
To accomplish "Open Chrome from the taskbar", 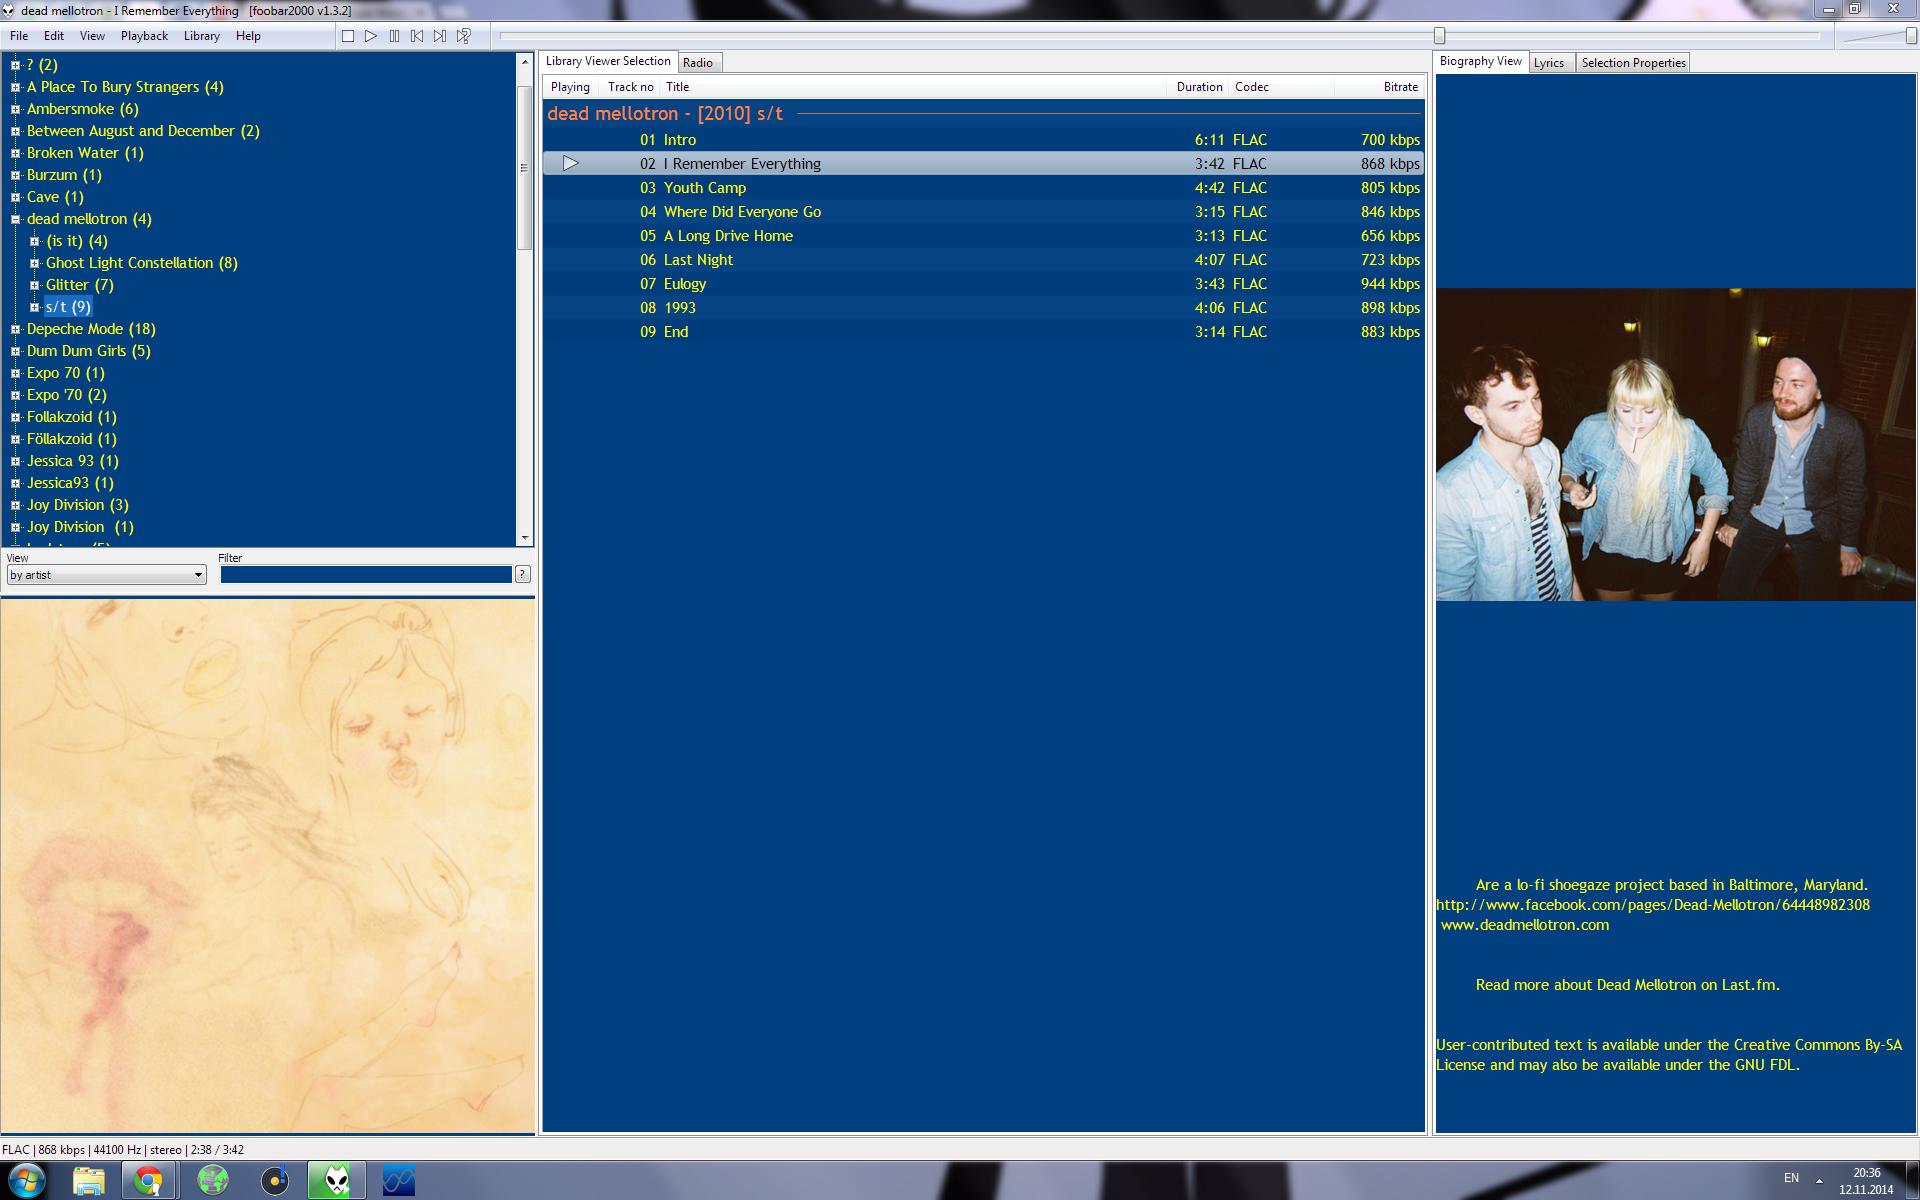I will click(x=149, y=1181).
